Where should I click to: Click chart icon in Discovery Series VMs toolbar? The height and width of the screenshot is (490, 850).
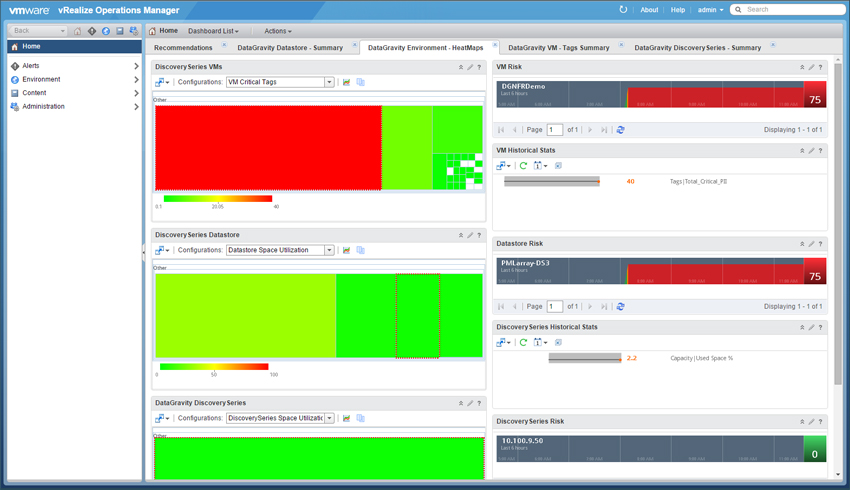point(346,82)
